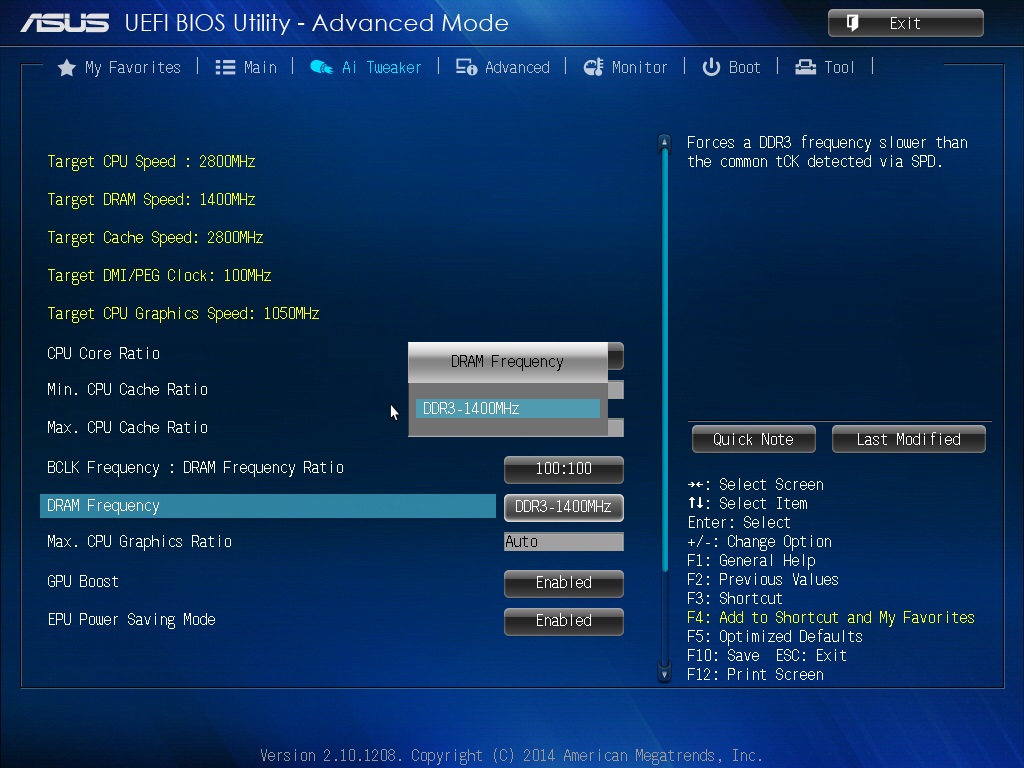1024x768 pixels.
Task: Select the GPU Boost label
Action: pyautogui.click(x=83, y=582)
